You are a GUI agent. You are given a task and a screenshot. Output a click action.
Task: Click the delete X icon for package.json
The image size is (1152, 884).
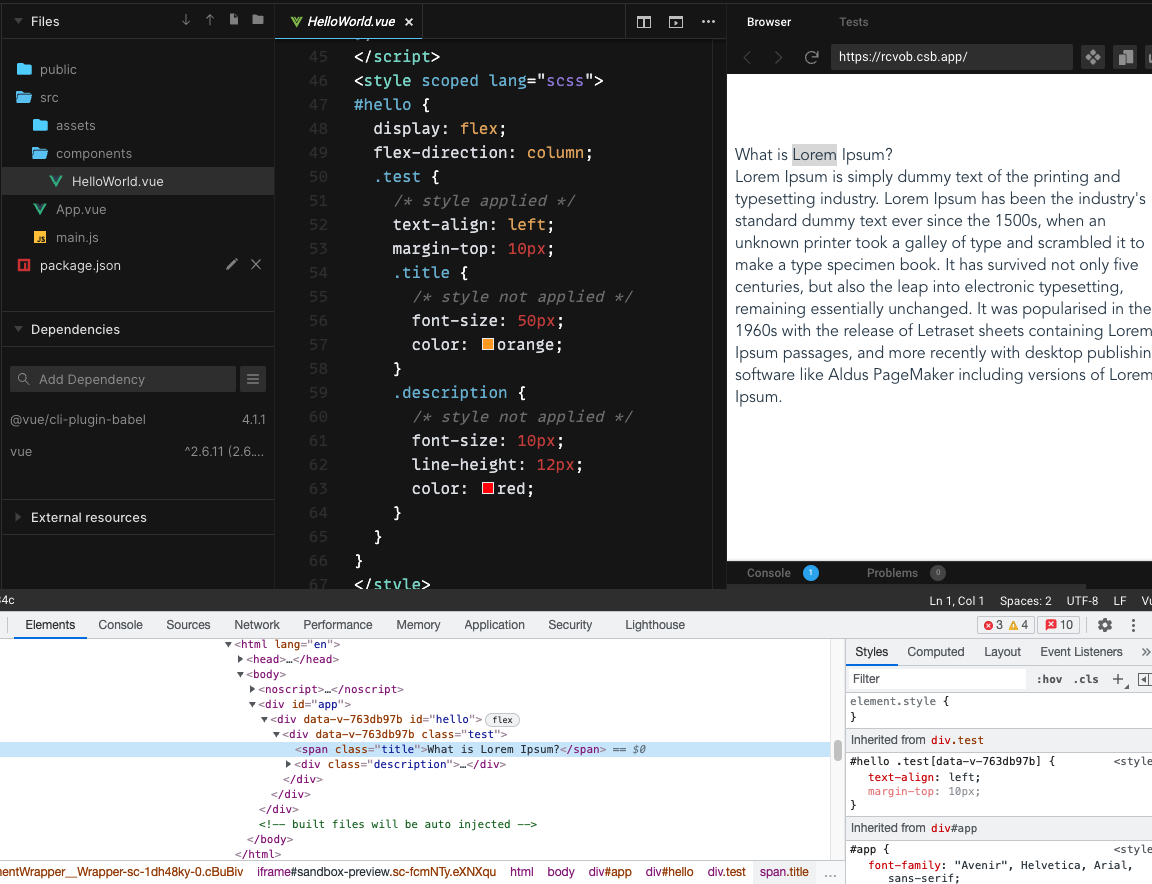point(256,265)
